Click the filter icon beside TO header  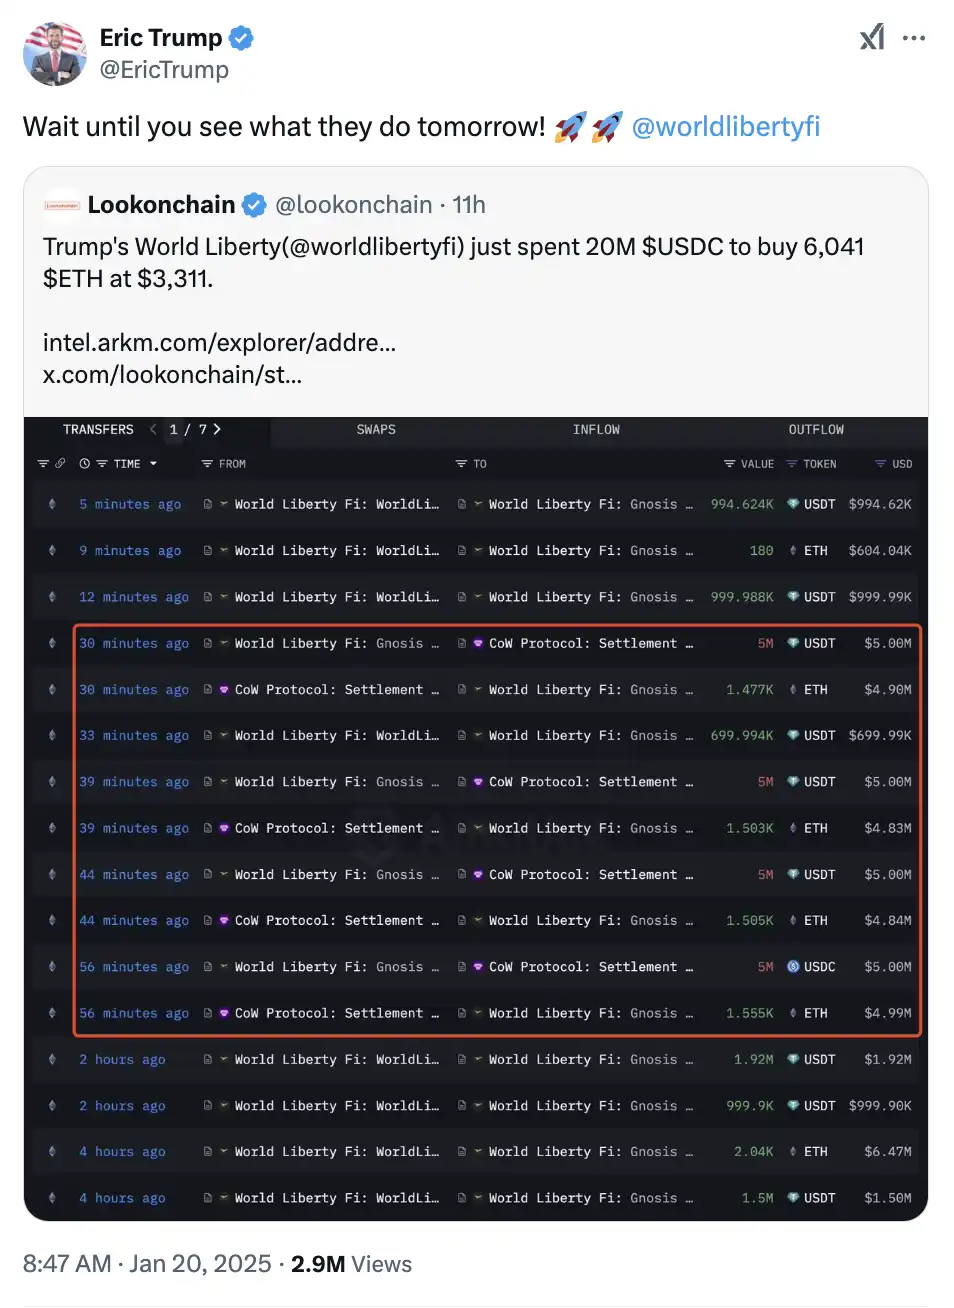pos(461,464)
